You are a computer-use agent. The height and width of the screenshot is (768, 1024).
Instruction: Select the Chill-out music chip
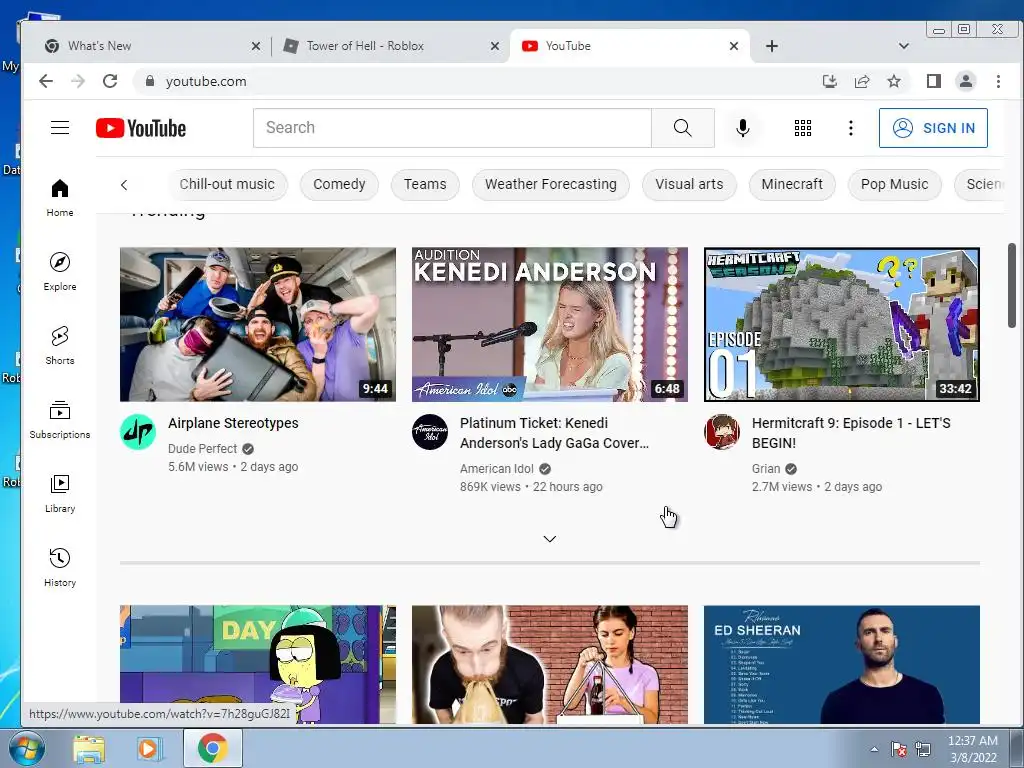coord(227,184)
